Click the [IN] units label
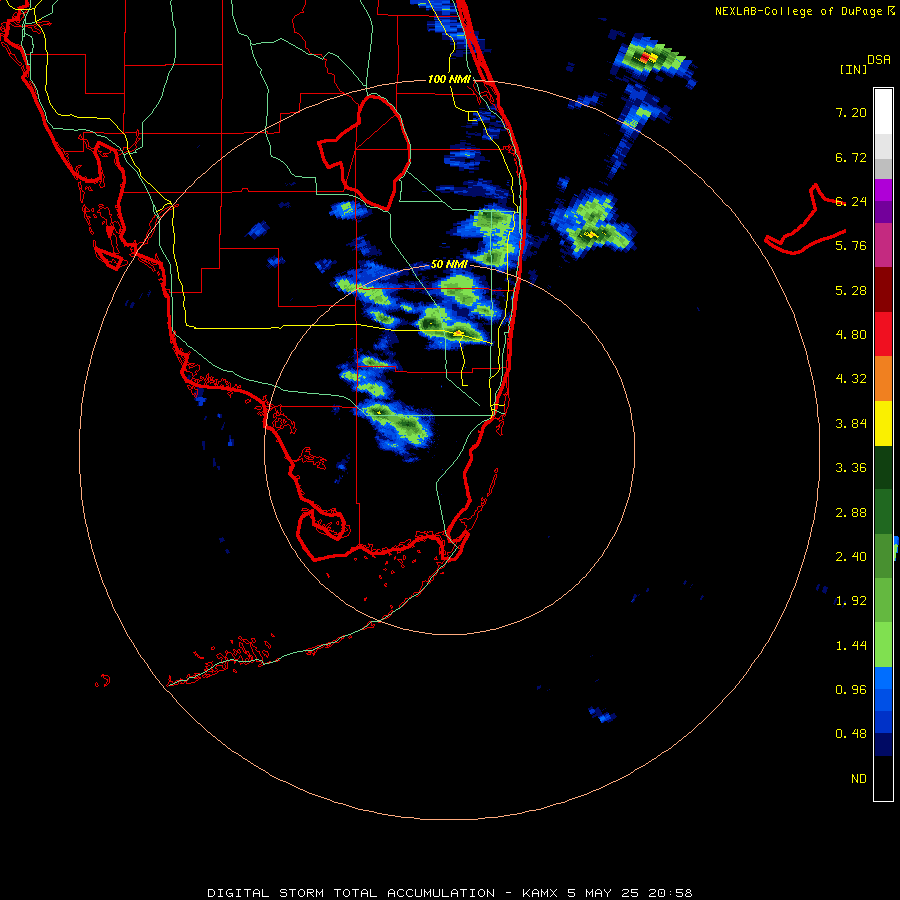Screen dimensions: 900x900 point(853,69)
